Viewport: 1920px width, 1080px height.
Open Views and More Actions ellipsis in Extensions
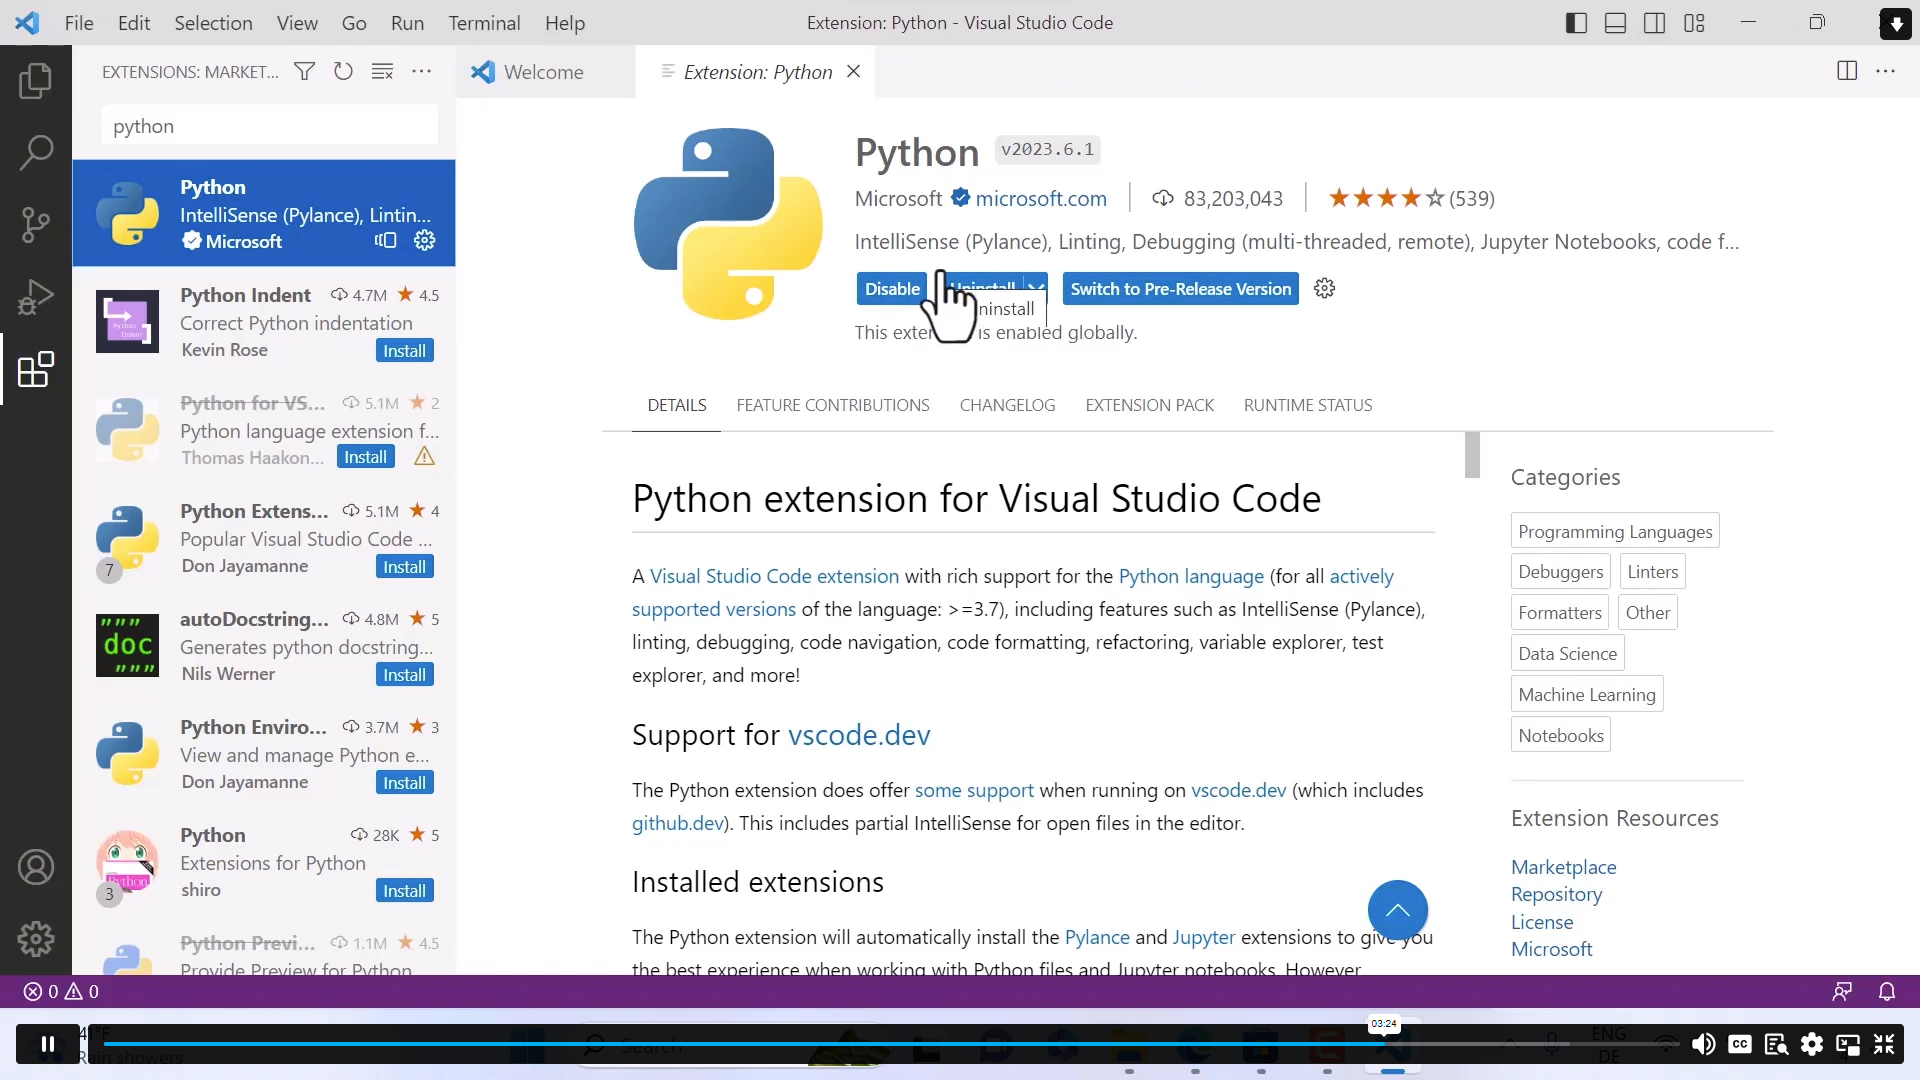pyautogui.click(x=422, y=72)
